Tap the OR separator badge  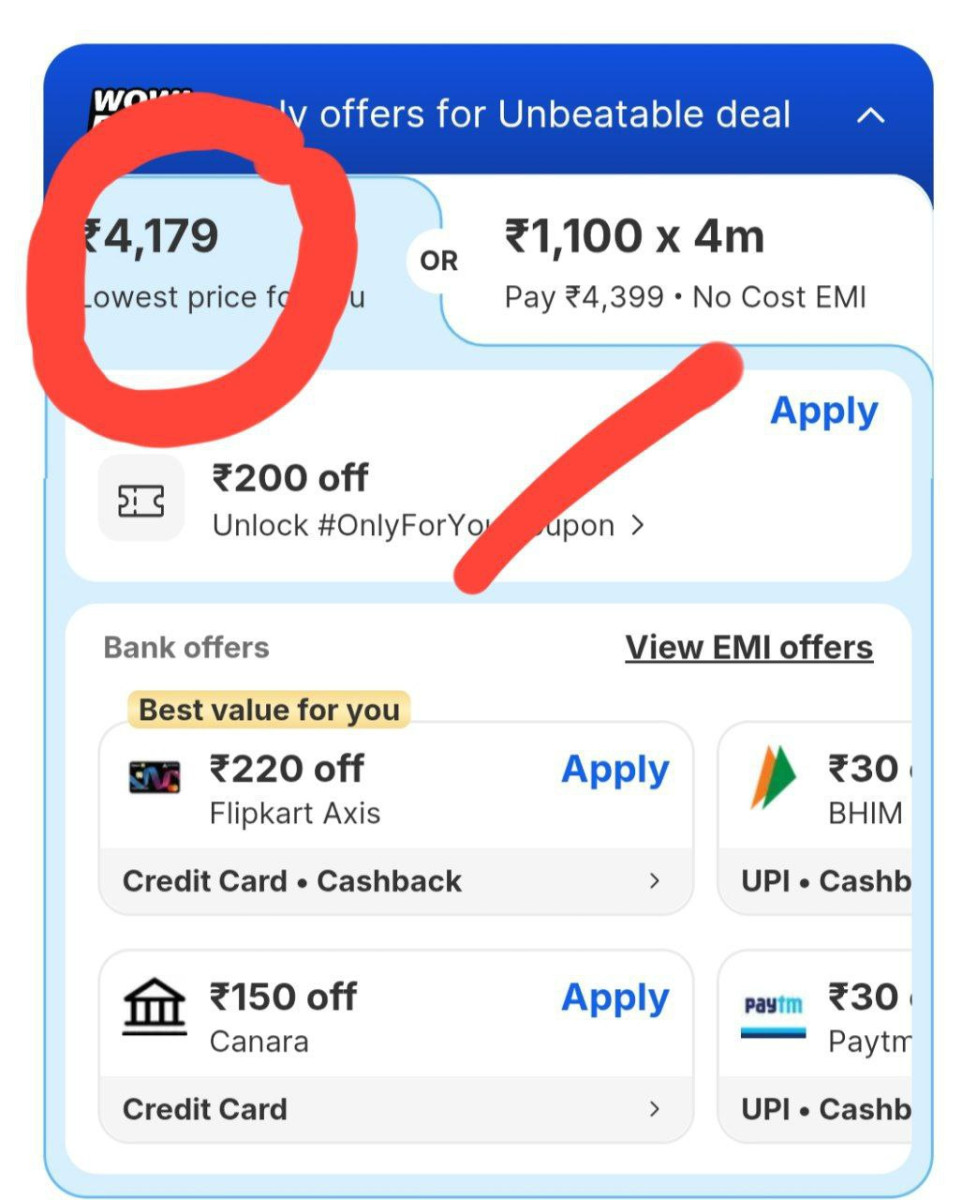tap(438, 262)
